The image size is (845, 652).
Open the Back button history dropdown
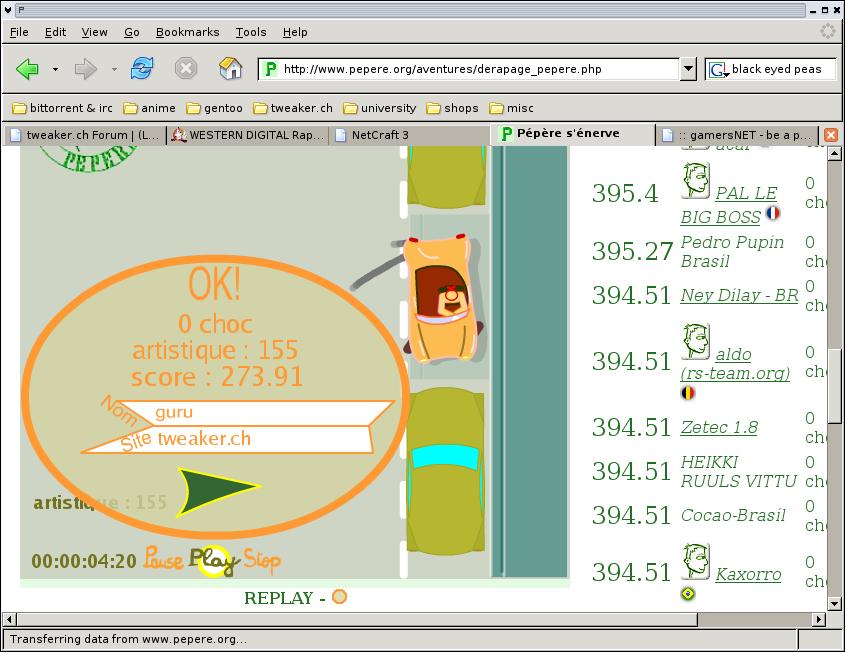[55, 70]
